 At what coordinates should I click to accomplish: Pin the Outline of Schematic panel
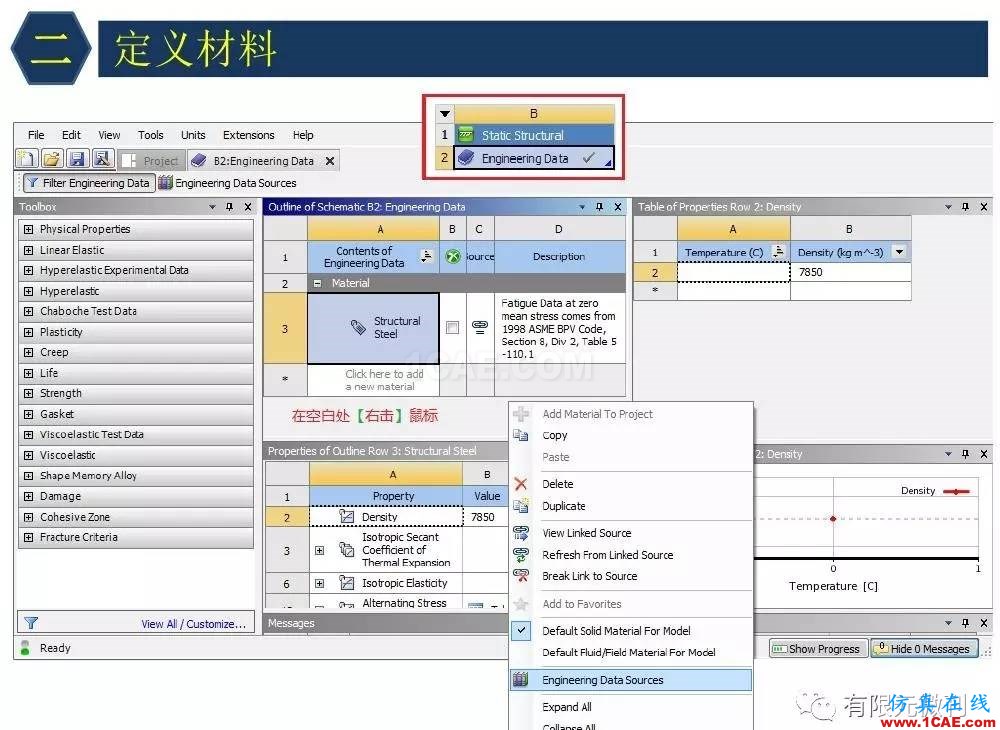tap(599, 207)
